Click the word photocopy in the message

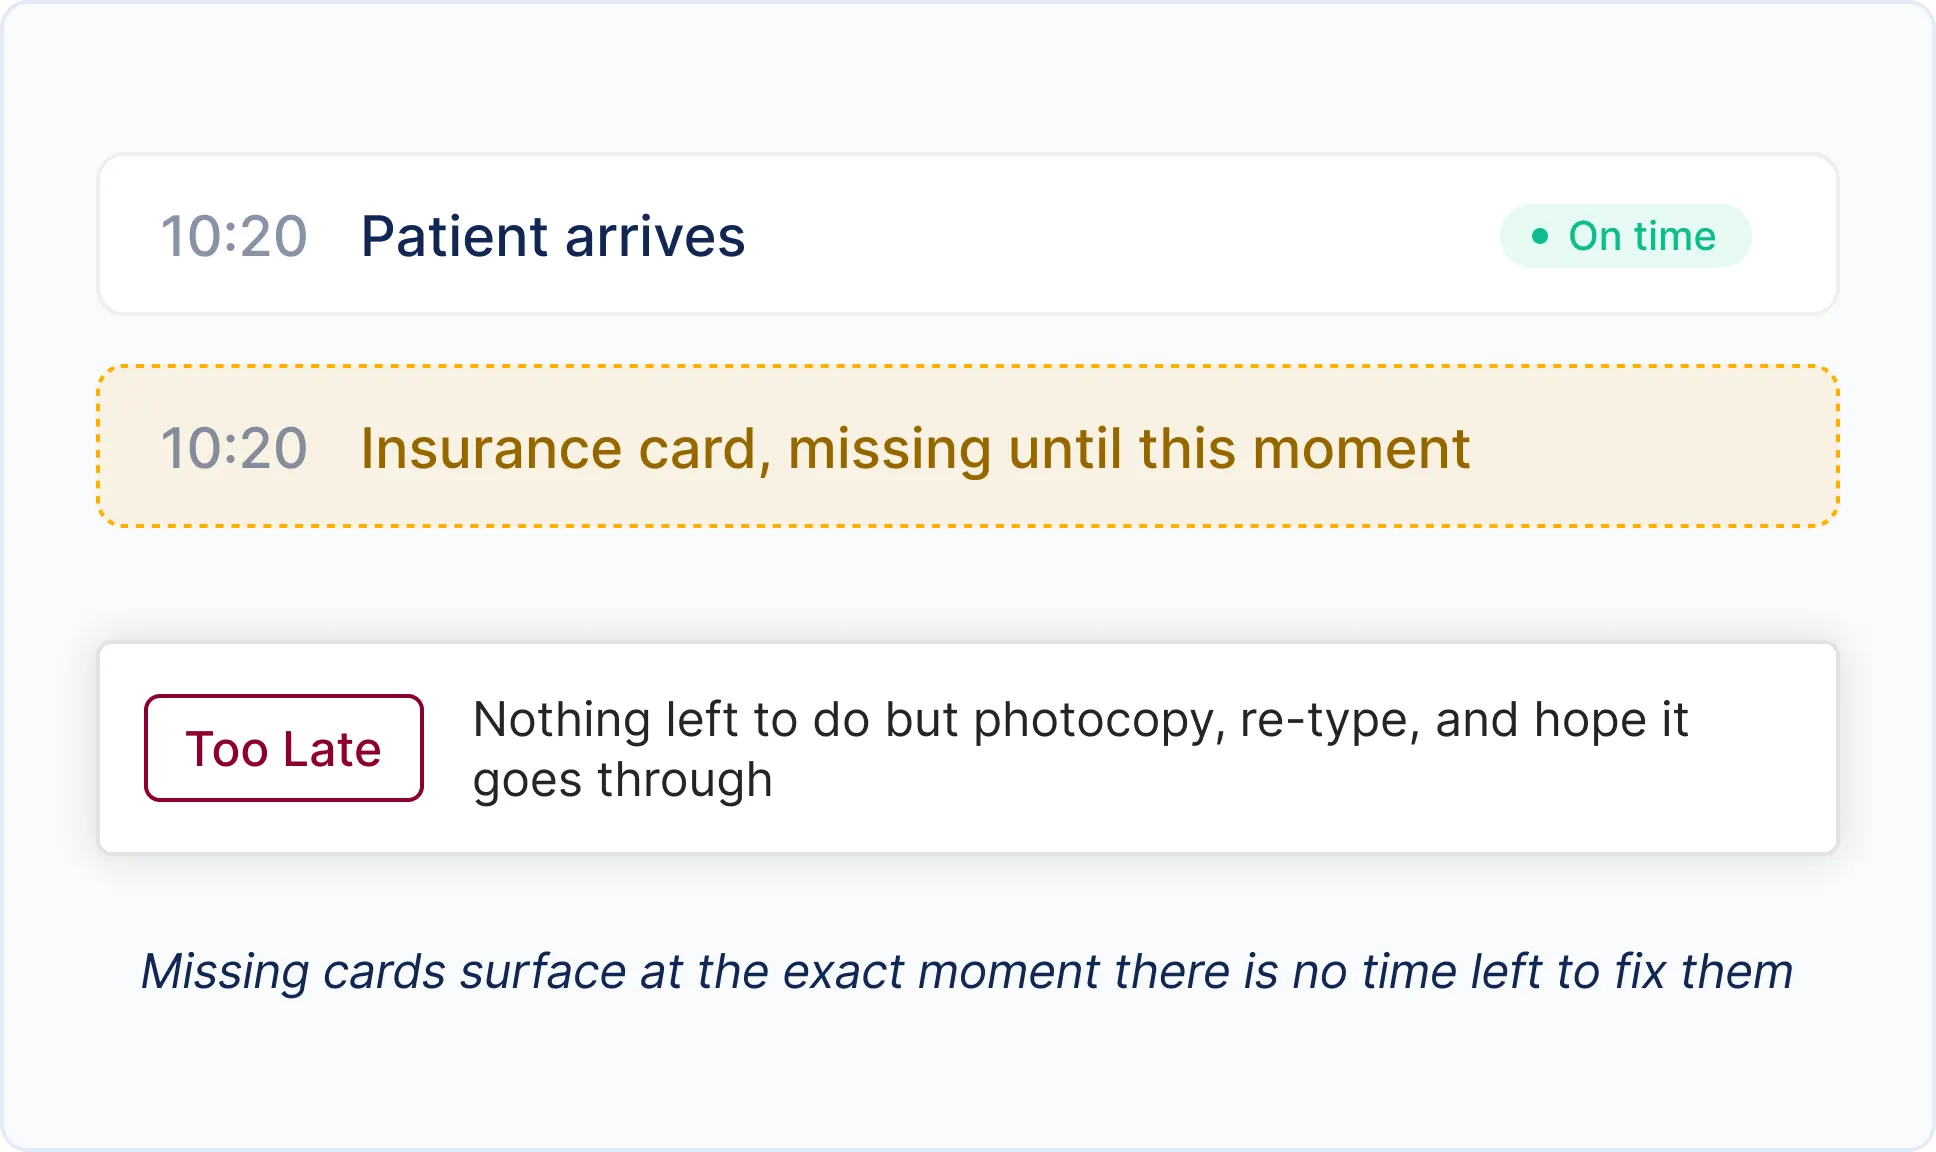[x=1095, y=722]
